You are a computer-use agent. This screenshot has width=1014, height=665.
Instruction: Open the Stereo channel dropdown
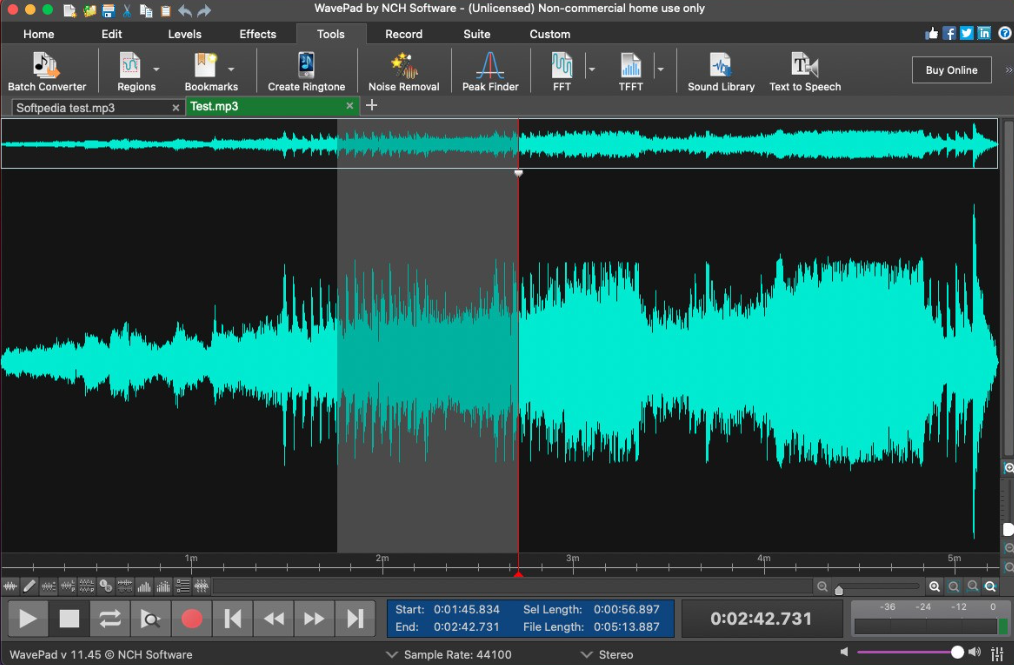tap(607, 655)
